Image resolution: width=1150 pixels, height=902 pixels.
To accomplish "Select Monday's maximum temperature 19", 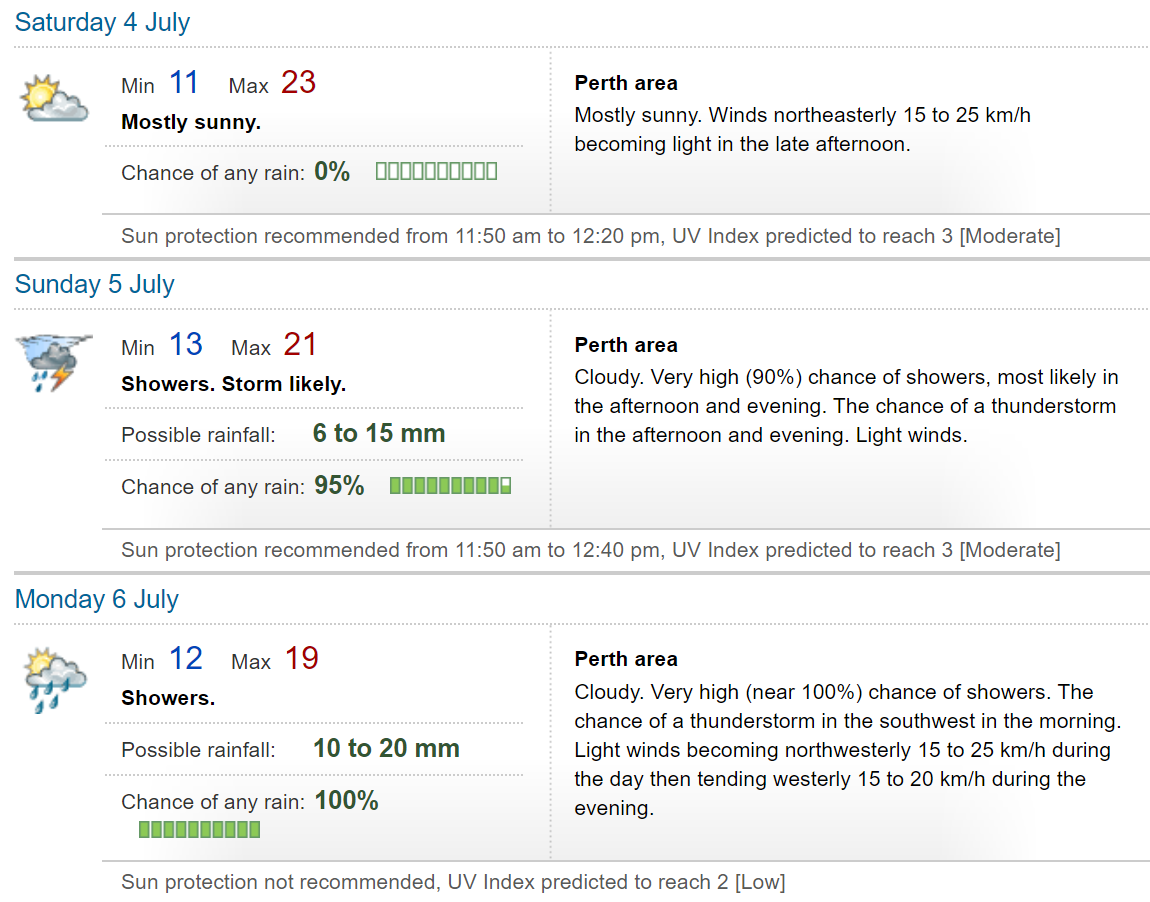I will pyautogui.click(x=301, y=659).
